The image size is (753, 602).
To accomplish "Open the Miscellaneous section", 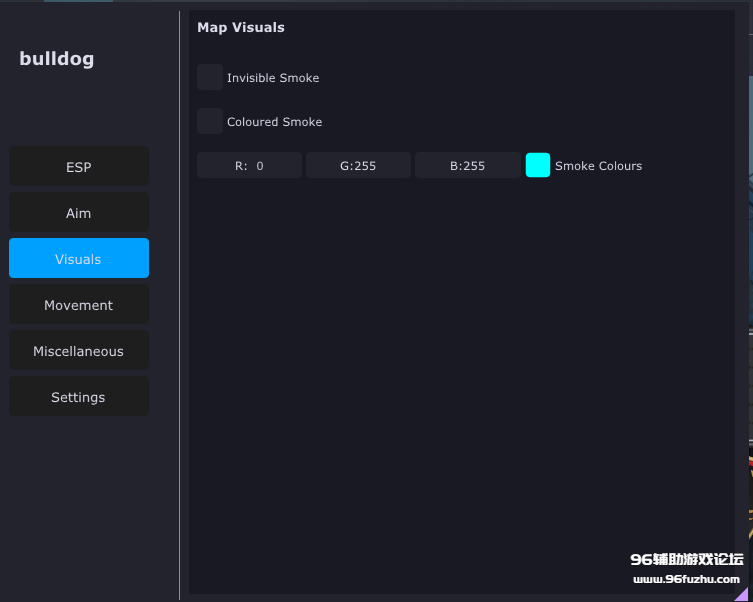I will (x=79, y=351).
